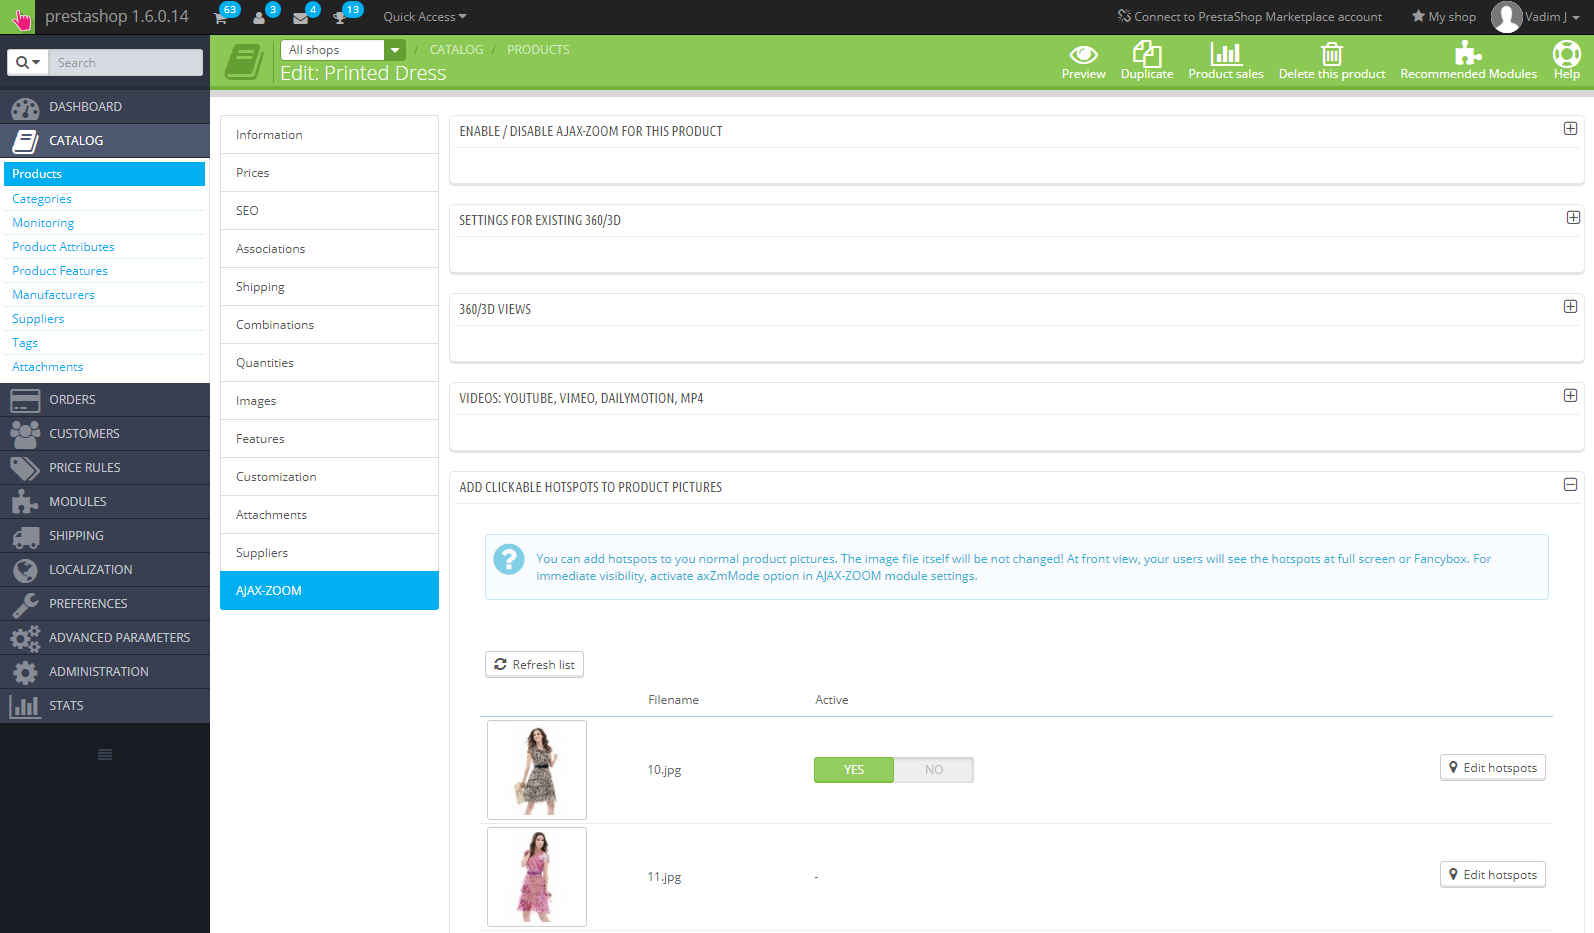
Task: Open the envelope messages notification icon
Action: click(x=300, y=17)
